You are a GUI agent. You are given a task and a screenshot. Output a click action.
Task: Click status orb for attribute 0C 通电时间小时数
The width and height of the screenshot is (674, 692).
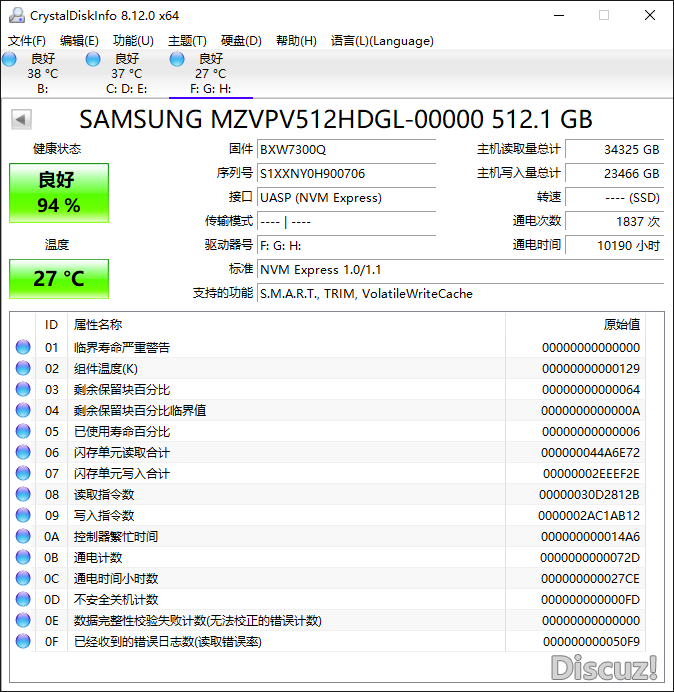coord(23,578)
